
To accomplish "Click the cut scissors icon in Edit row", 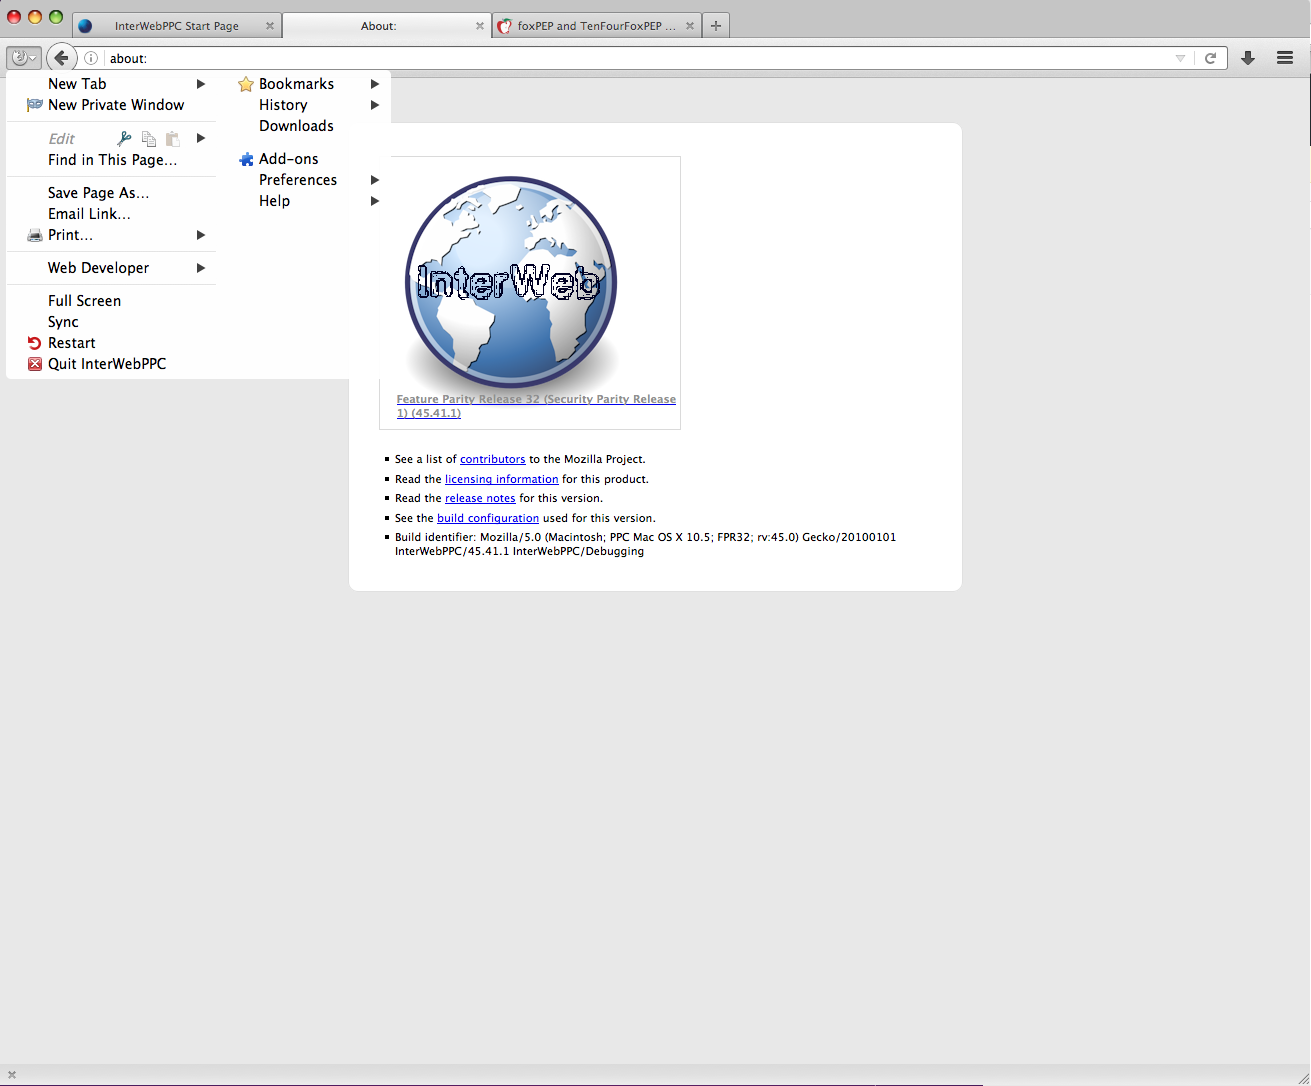I will [x=124, y=138].
